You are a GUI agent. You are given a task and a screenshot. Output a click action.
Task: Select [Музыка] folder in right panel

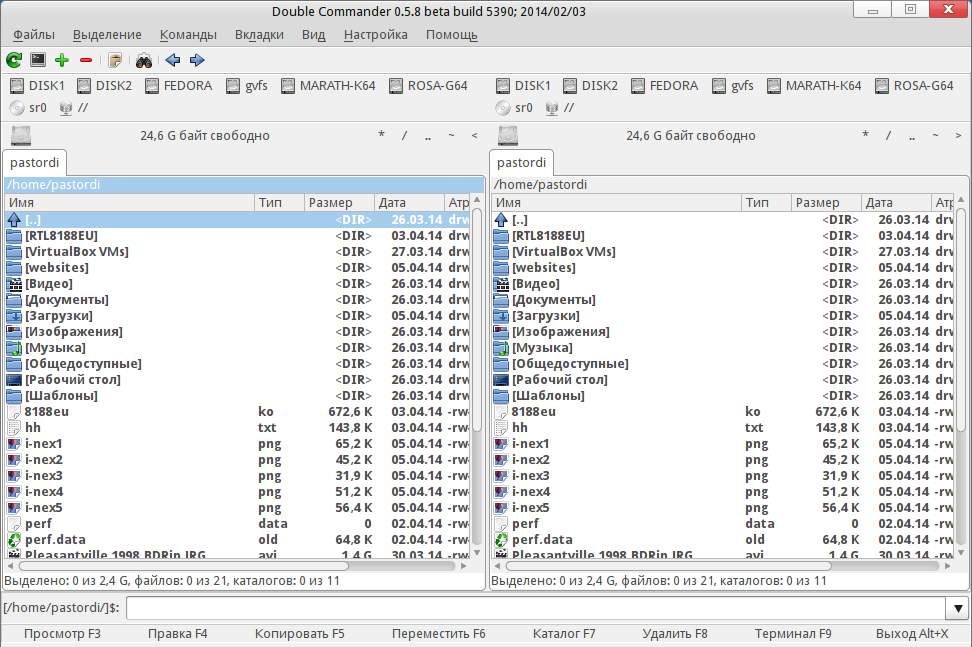[723, 348]
